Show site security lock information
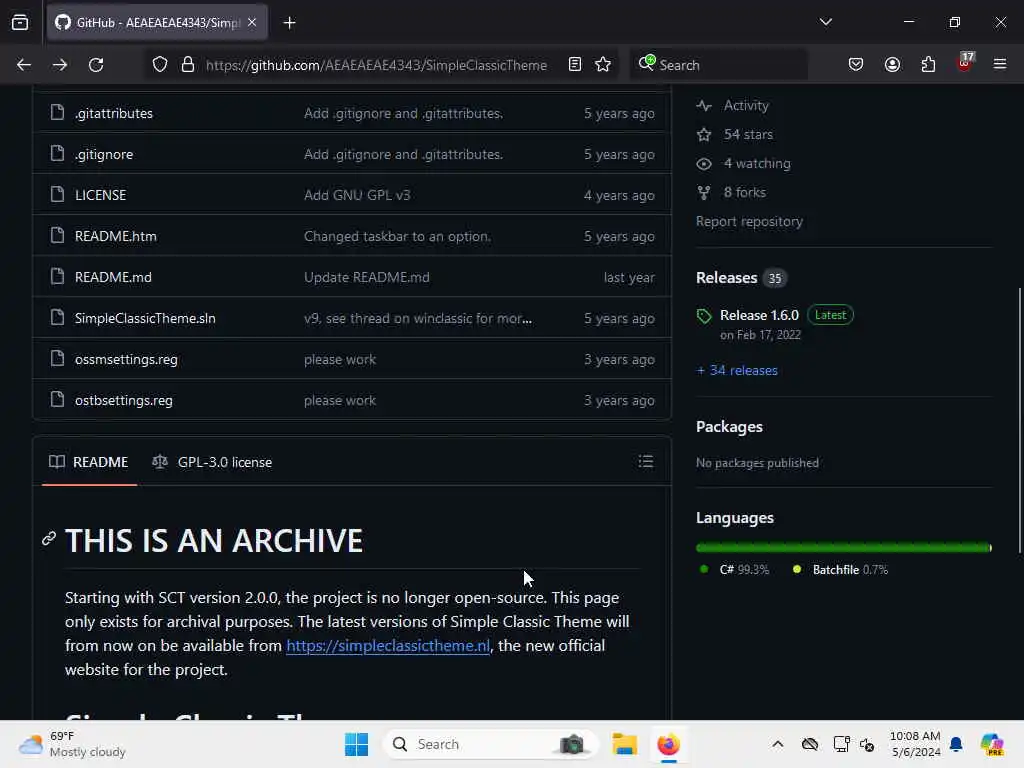This screenshot has height=768, width=1024. pos(187,65)
